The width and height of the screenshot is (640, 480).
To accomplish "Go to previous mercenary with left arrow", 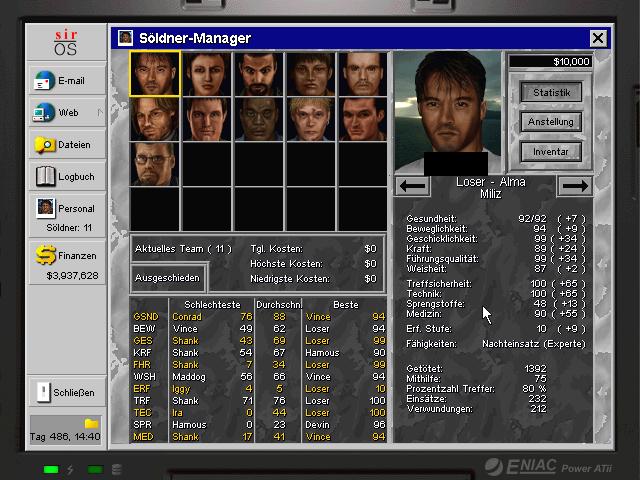I will coord(413,186).
